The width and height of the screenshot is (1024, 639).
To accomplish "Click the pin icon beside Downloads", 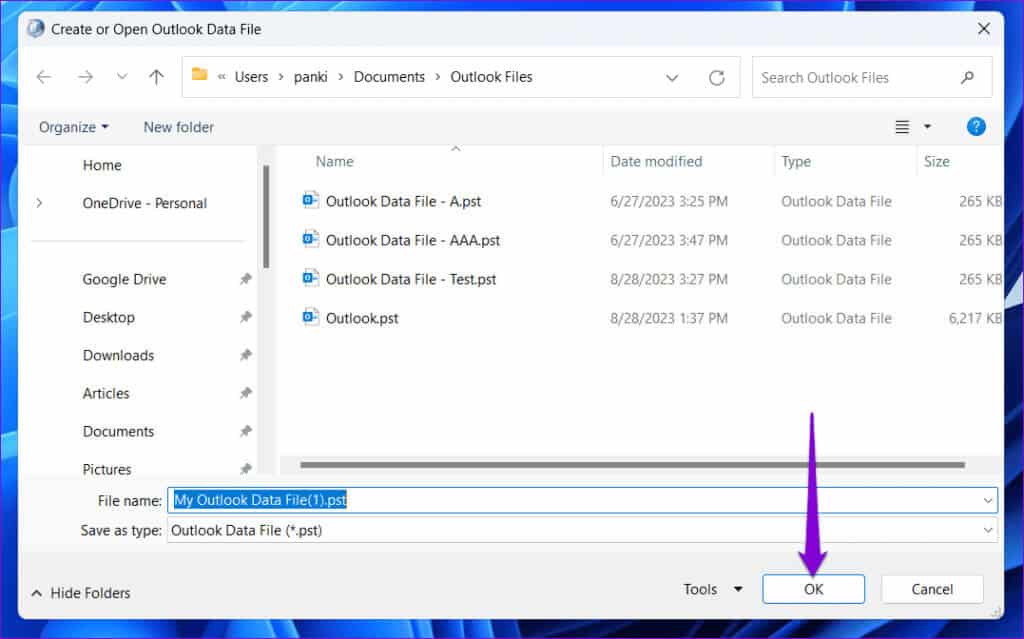I will coord(246,355).
